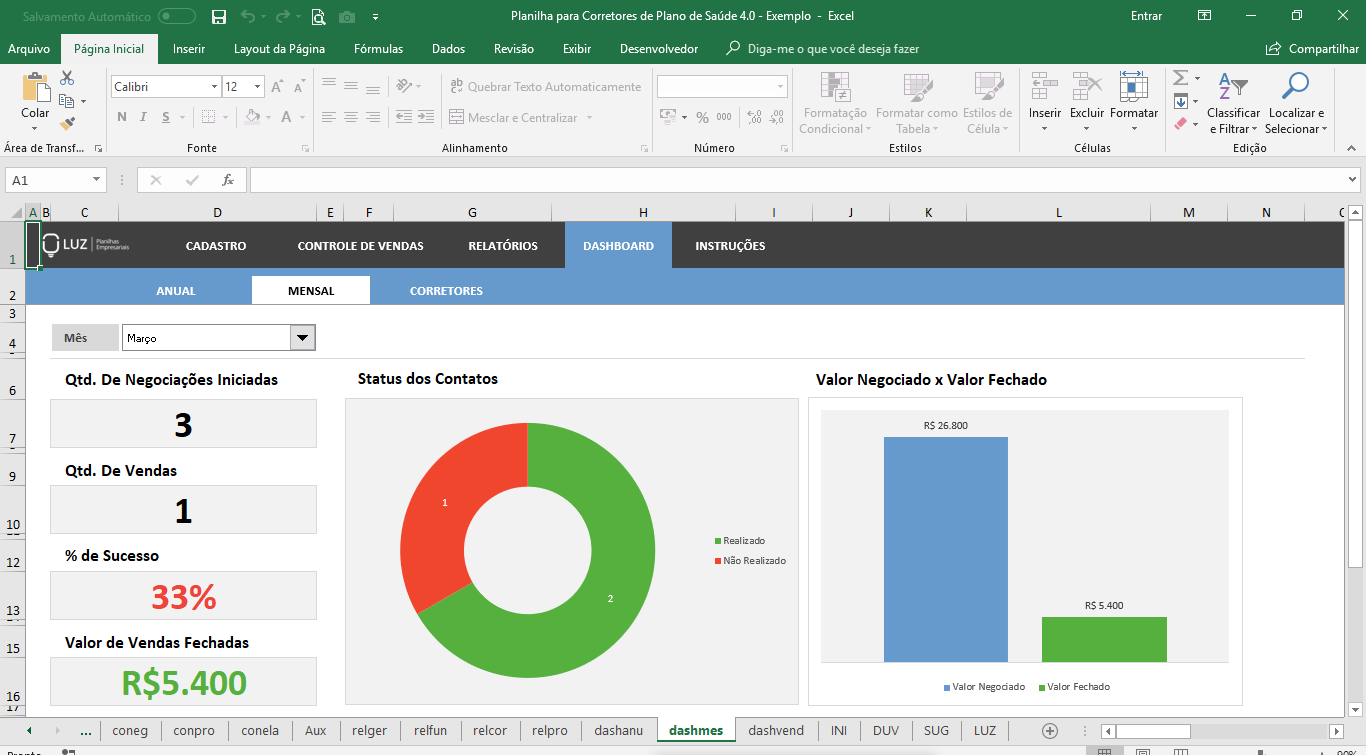This screenshot has height=755, width=1366.
Task: Open the Fórmulas ribbon tab
Action: [x=378, y=49]
